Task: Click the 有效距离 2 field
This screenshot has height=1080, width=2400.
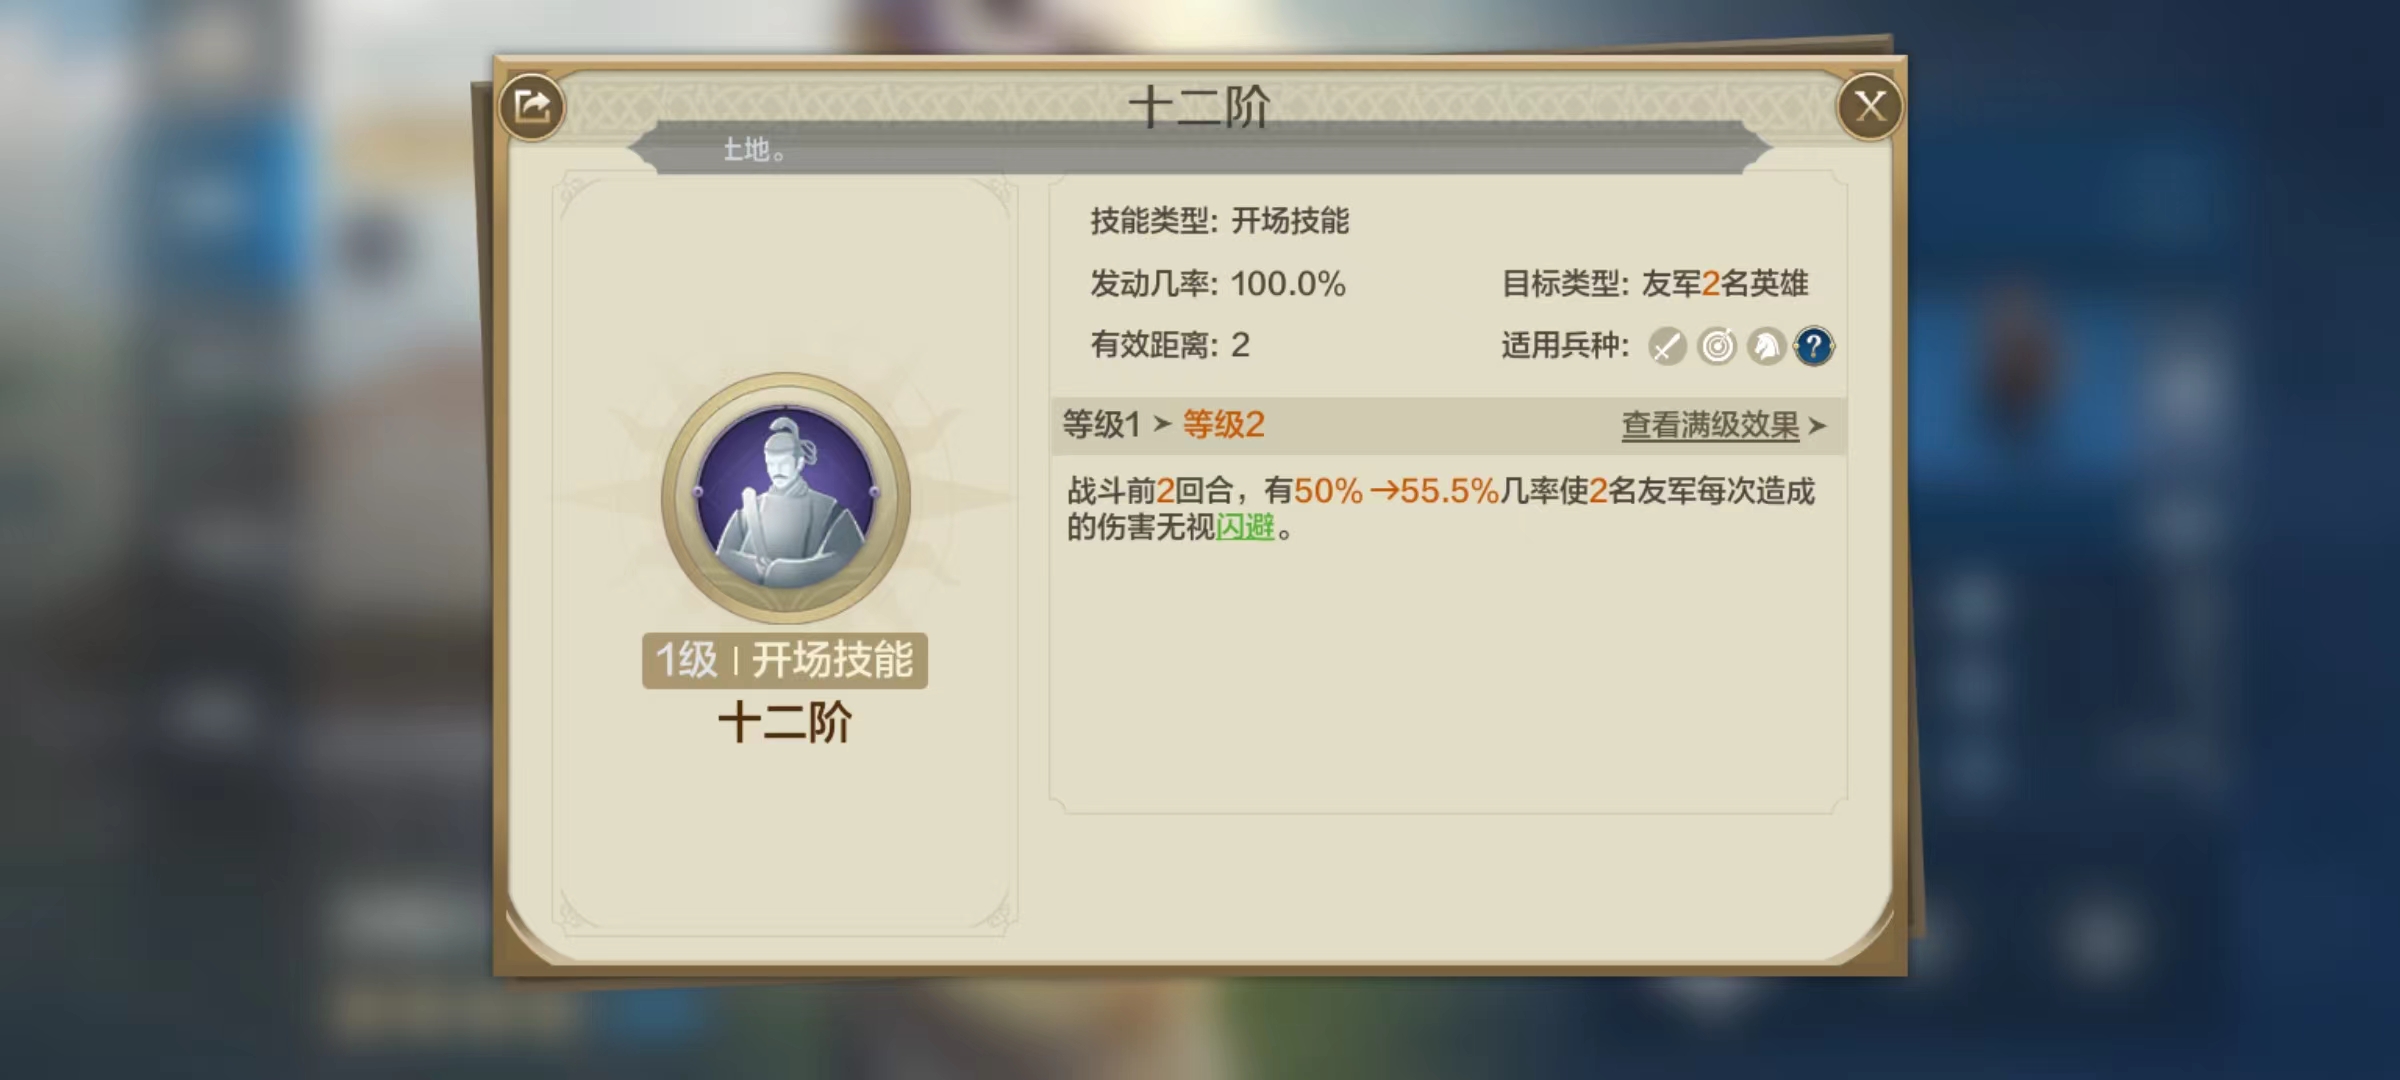Action: (x=1170, y=345)
